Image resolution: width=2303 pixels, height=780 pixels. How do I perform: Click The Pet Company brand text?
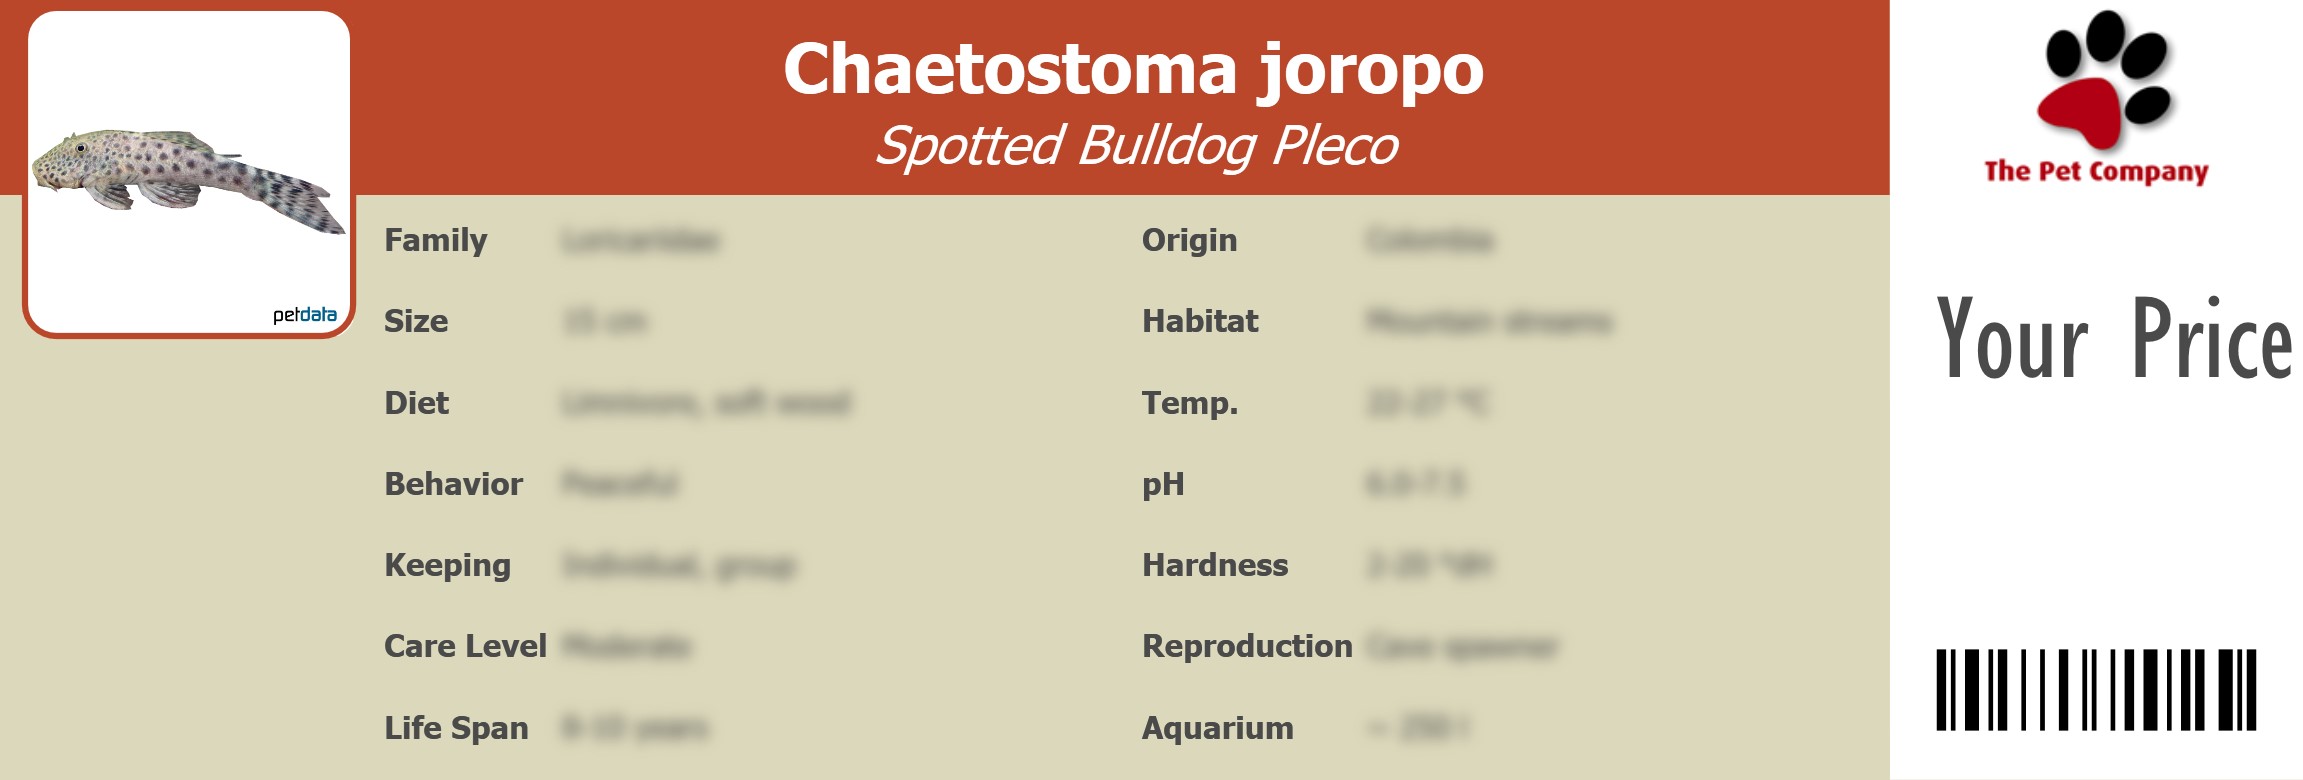click(x=2096, y=172)
